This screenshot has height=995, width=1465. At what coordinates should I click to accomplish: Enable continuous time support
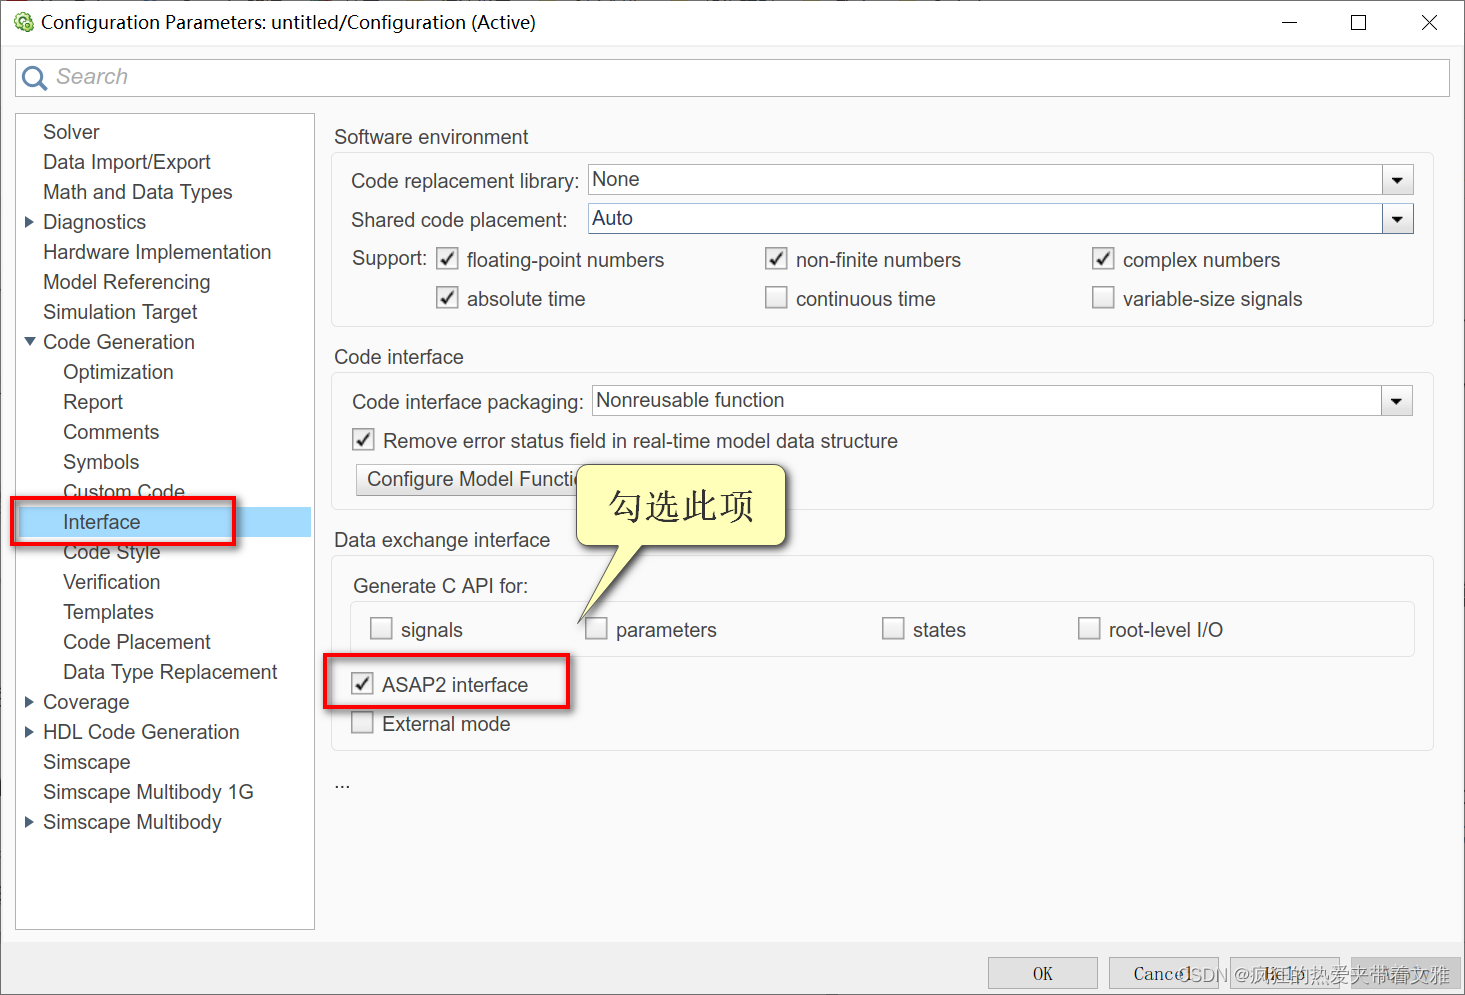(776, 297)
